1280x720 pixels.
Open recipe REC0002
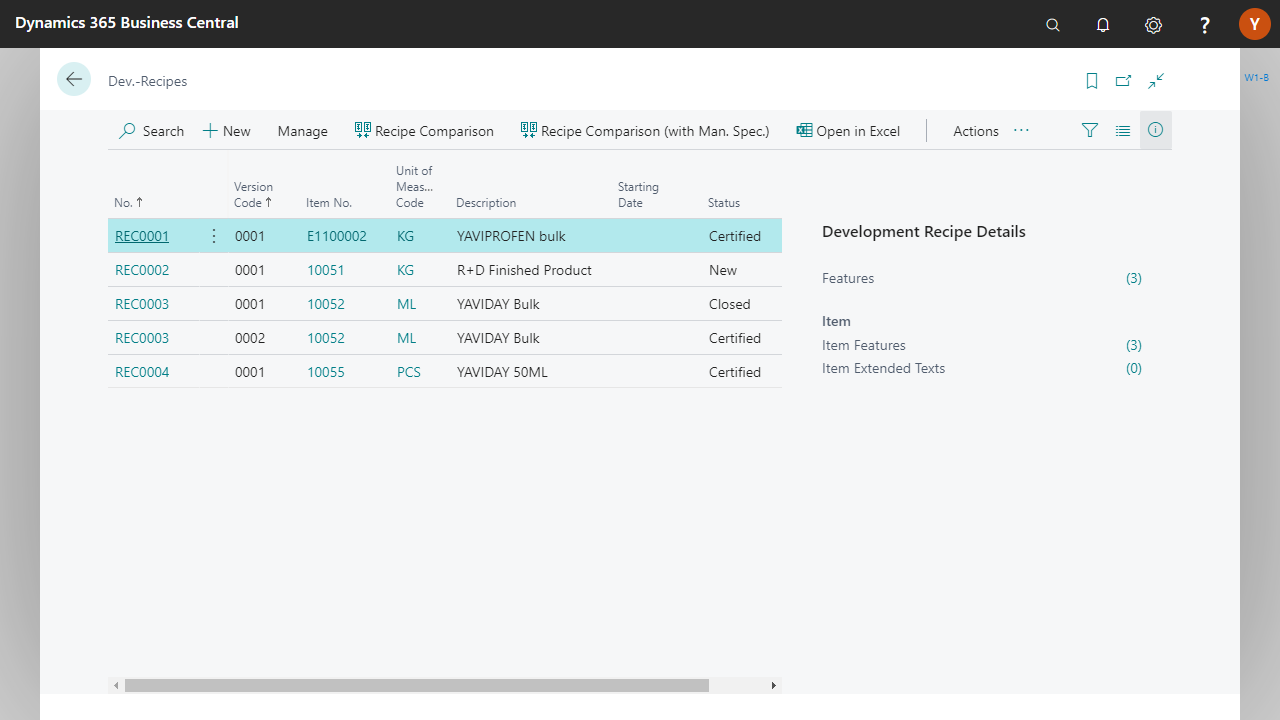142,271
